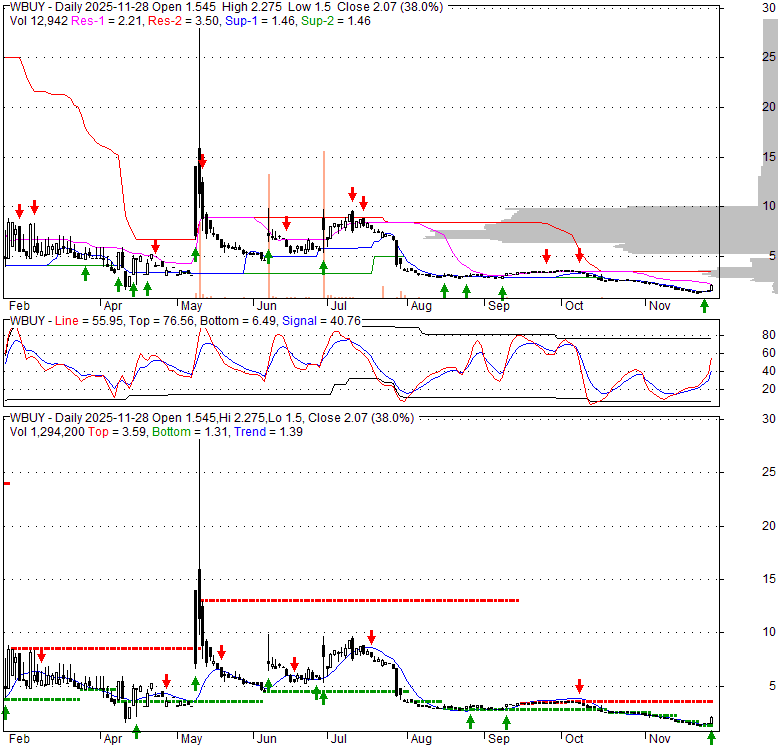The width and height of the screenshot is (780, 745).
Task: Click red sell arrow at May spike, top chart
Action: (x=202, y=159)
